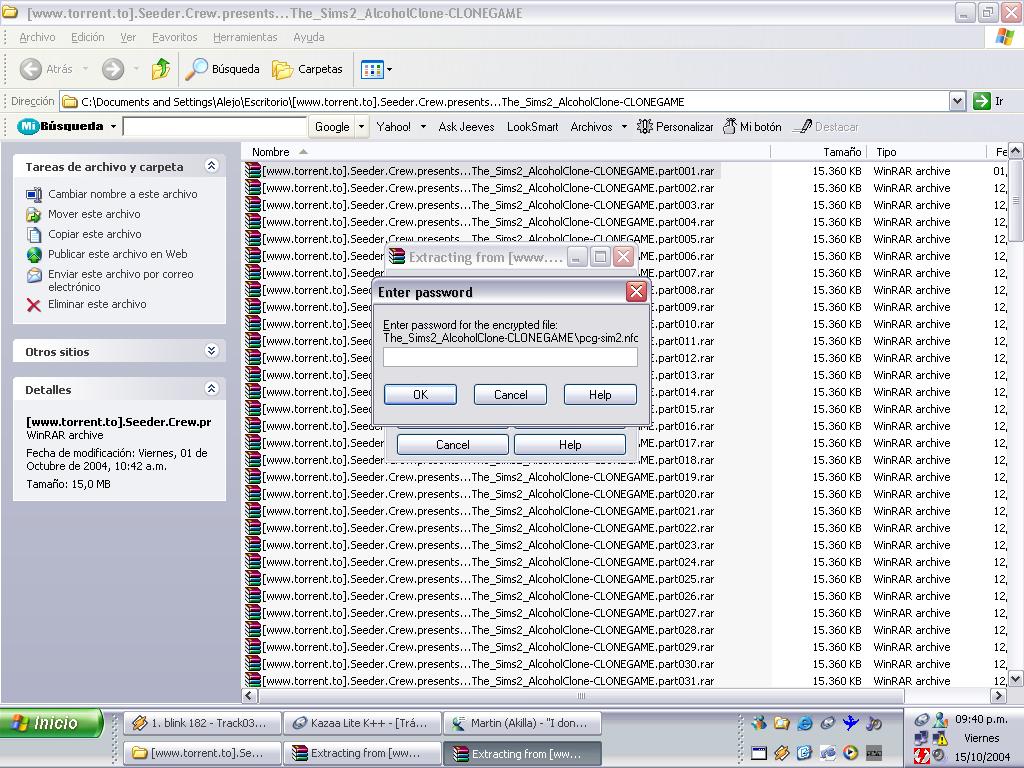Sort files by the Nombre column
The height and width of the screenshot is (768, 1024).
pyautogui.click(x=506, y=152)
